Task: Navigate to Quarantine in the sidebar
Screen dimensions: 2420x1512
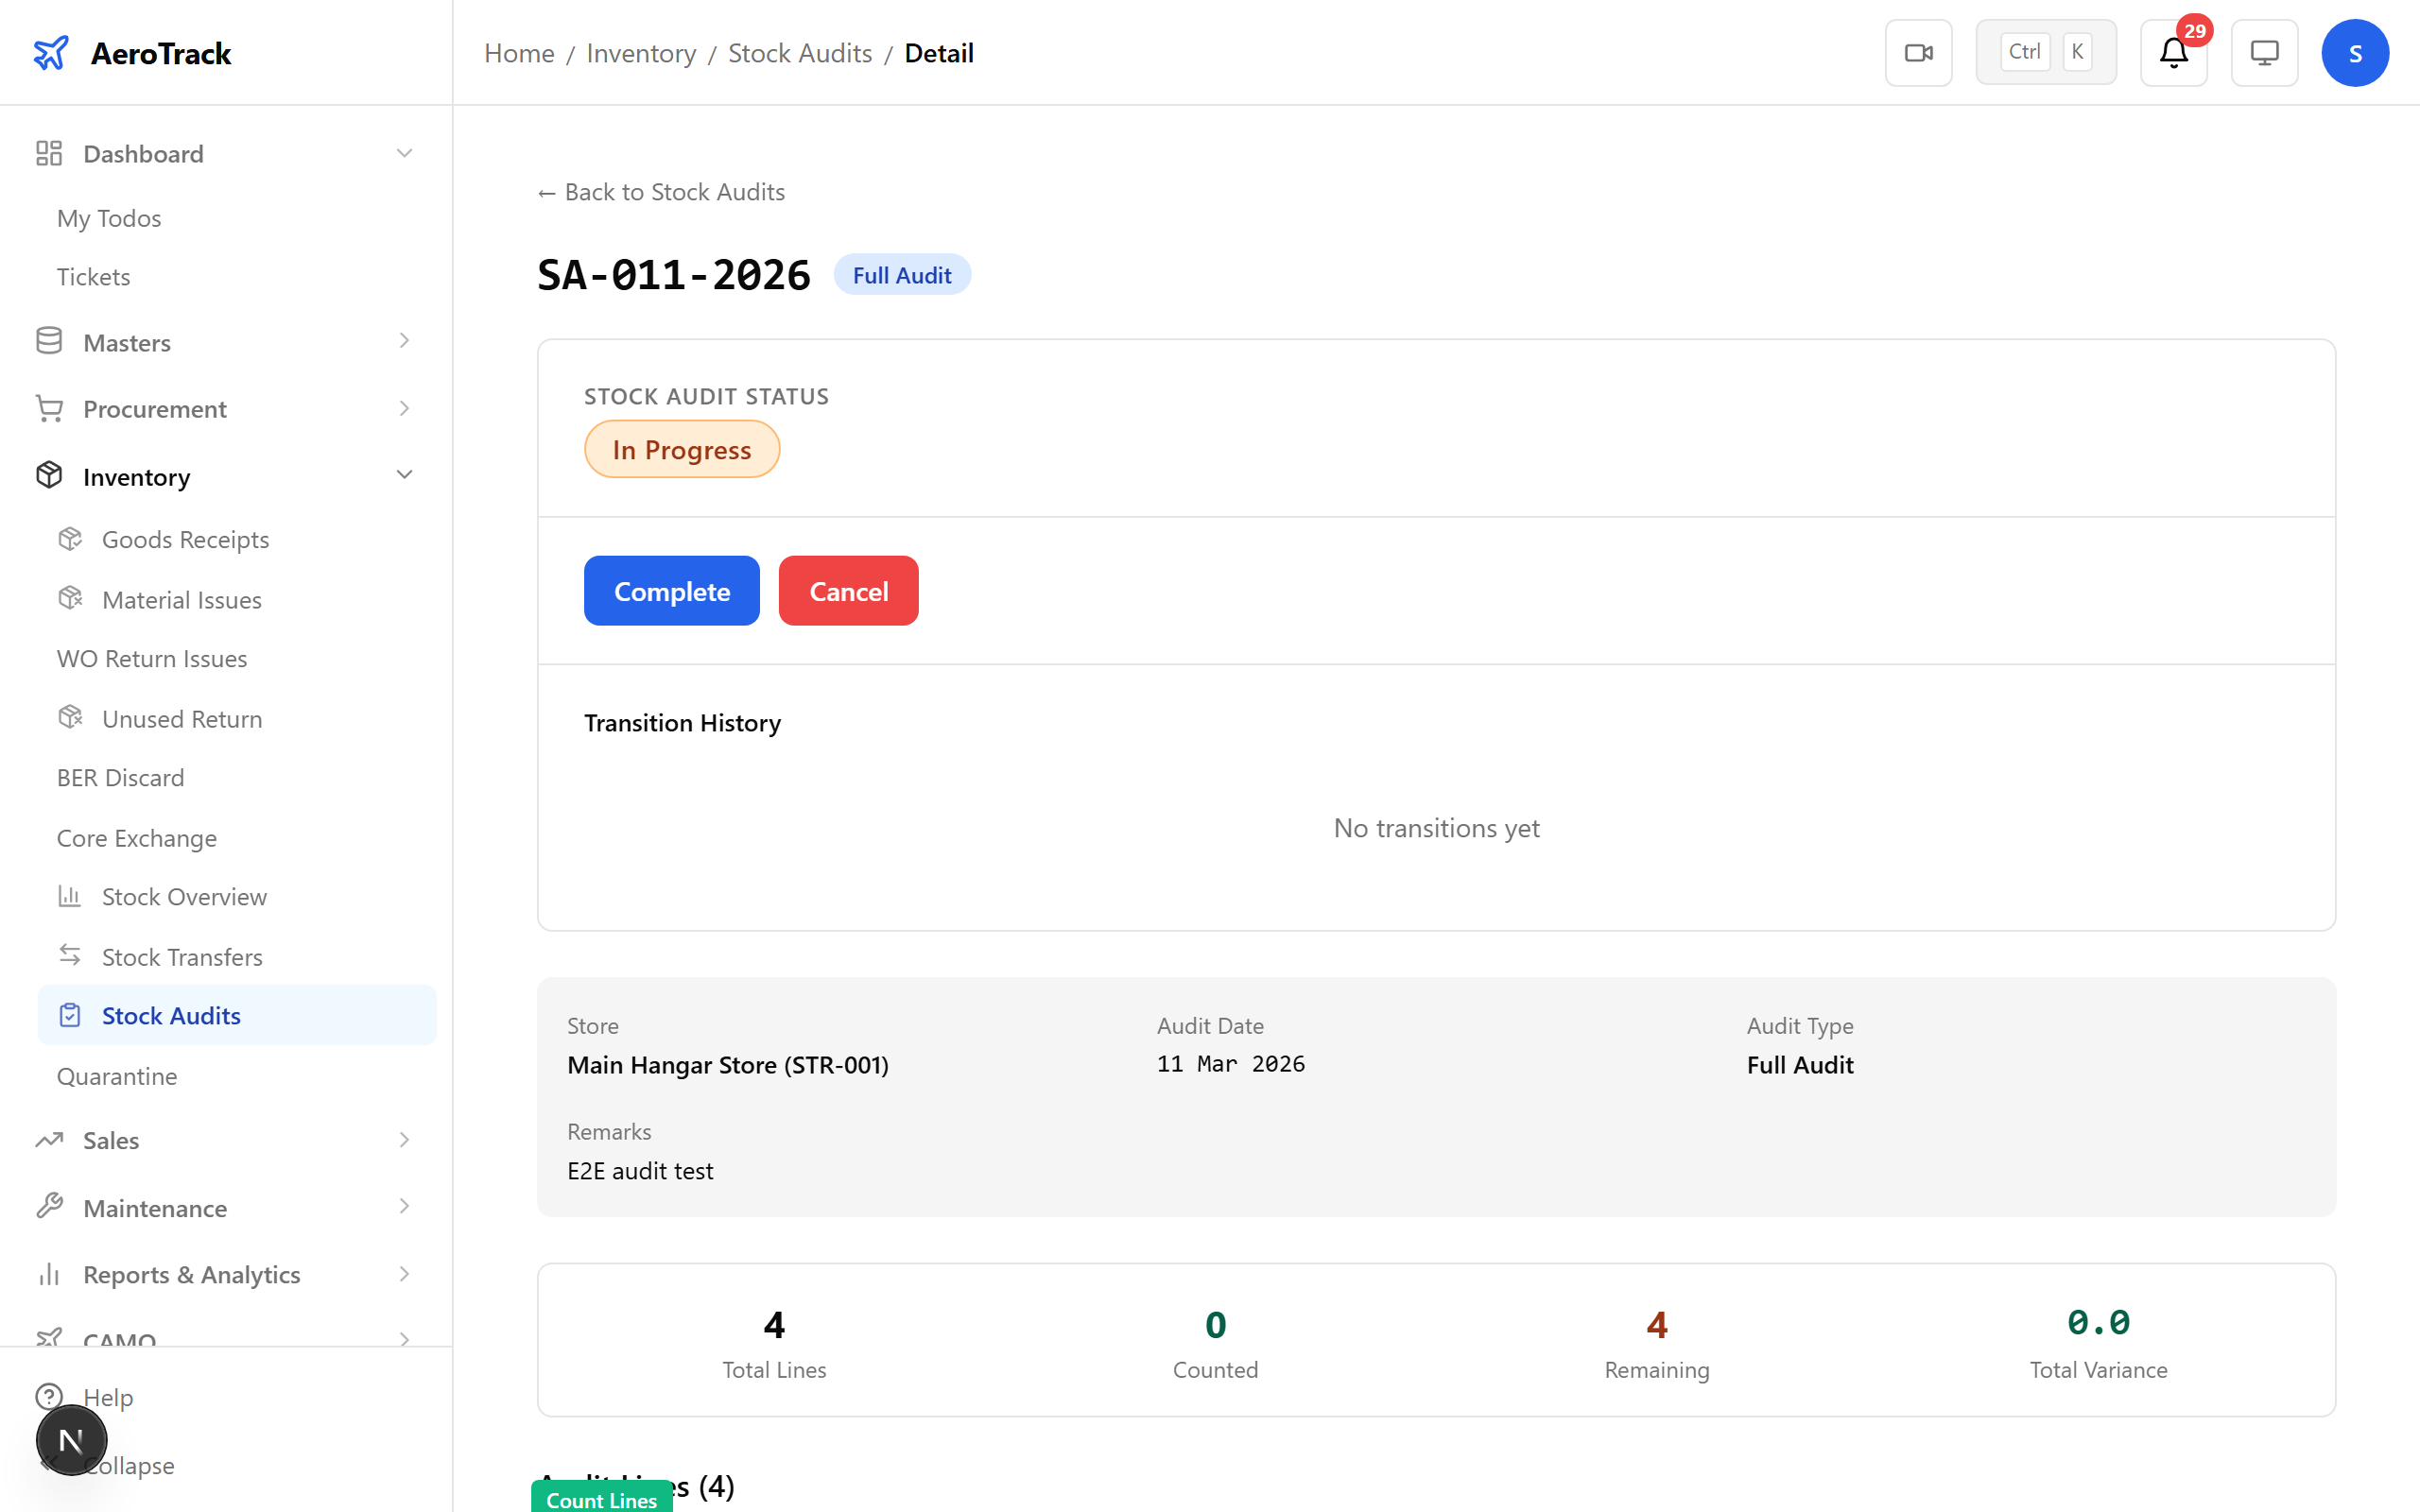Action: click(x=117, y=1076)
